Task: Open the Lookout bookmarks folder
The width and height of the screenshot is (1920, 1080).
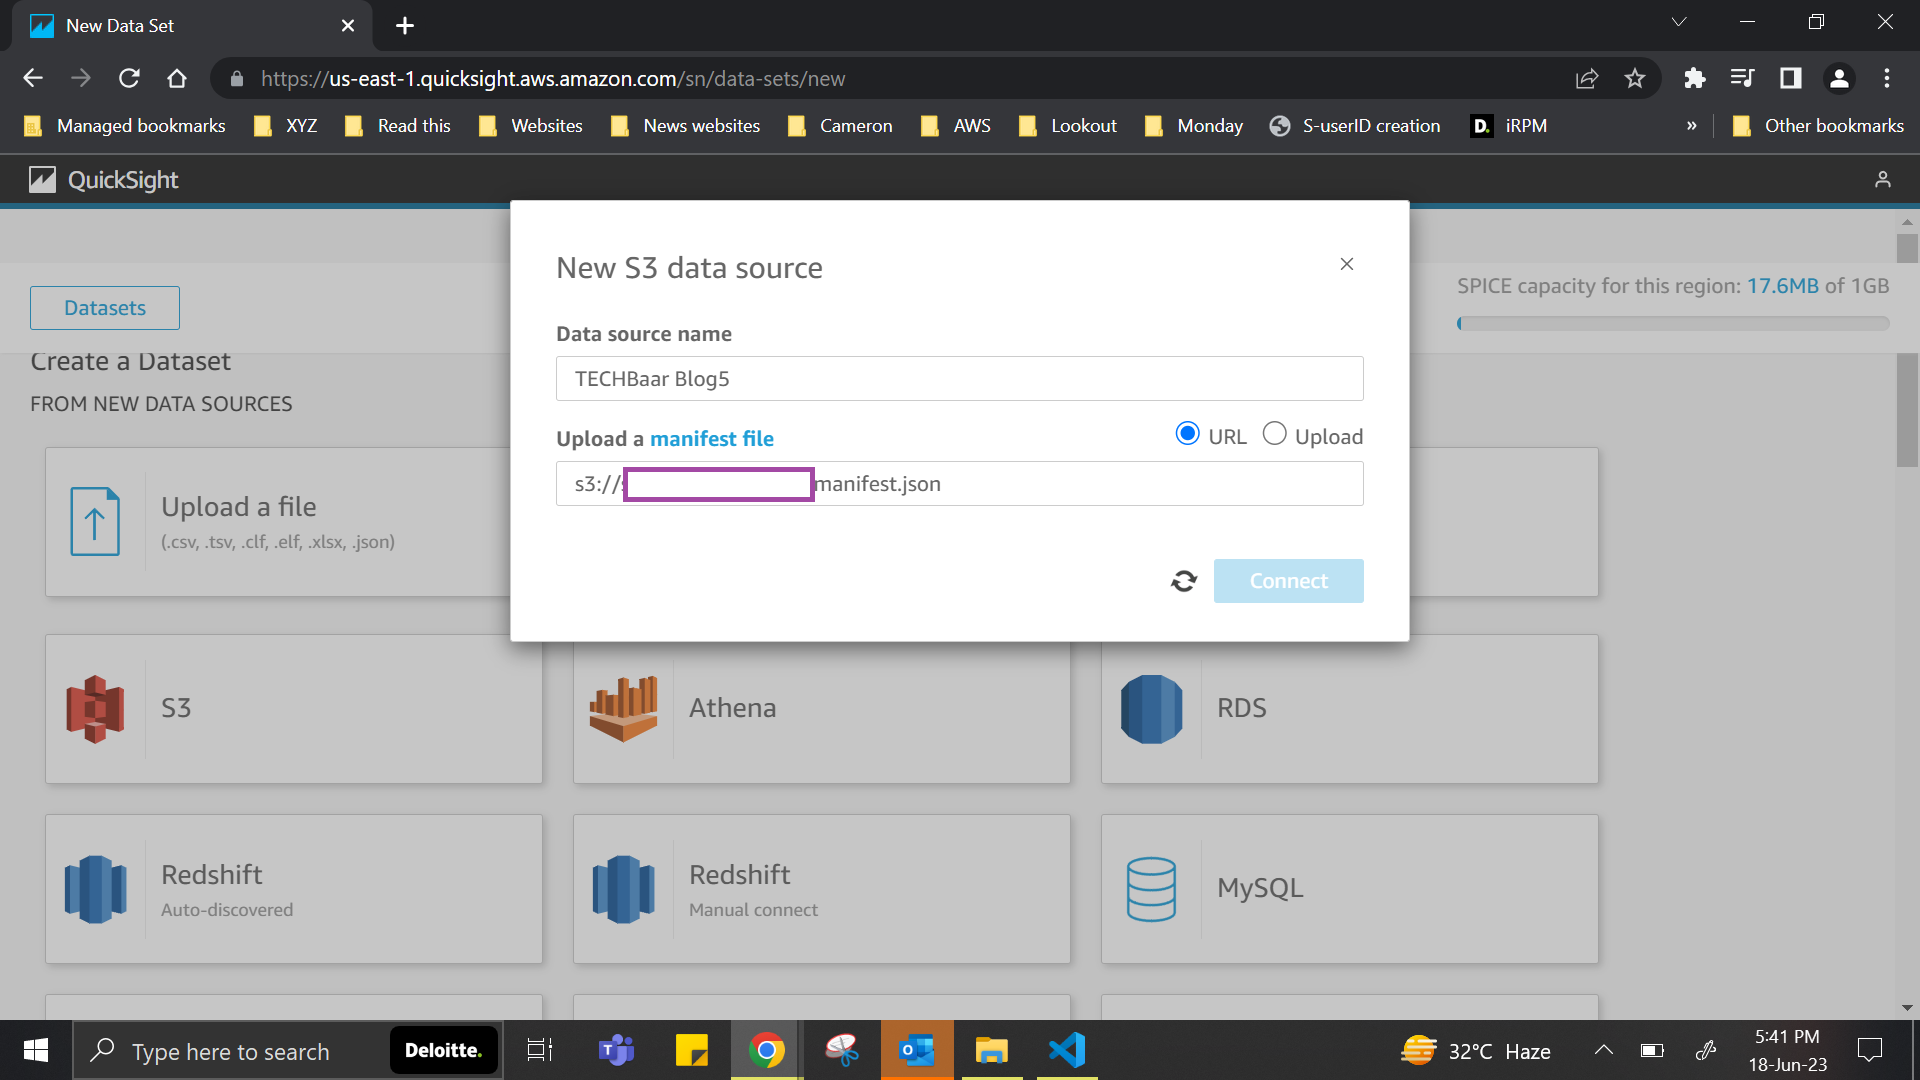Action: pos(1068,126)
